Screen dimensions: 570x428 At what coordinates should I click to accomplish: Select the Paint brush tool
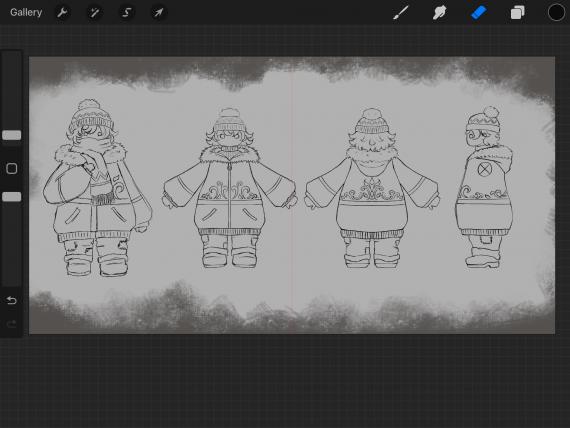[x=401, y=13]
